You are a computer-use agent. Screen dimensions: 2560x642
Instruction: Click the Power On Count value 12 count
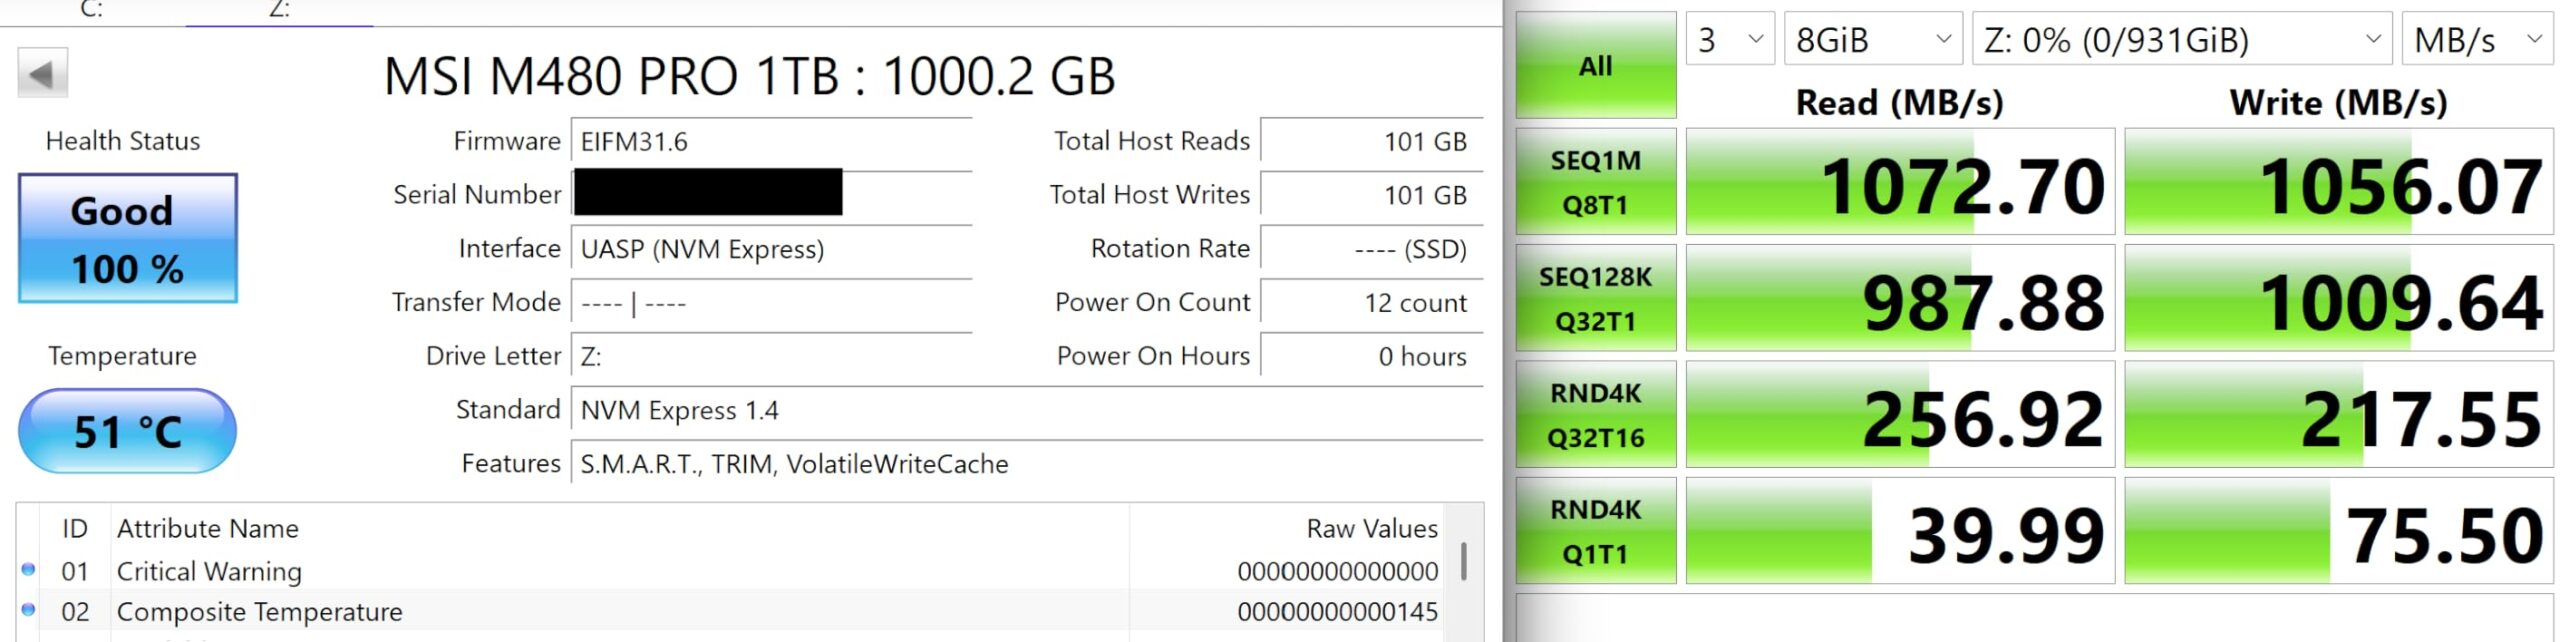pyautogui.click(x=1371, y=302)
